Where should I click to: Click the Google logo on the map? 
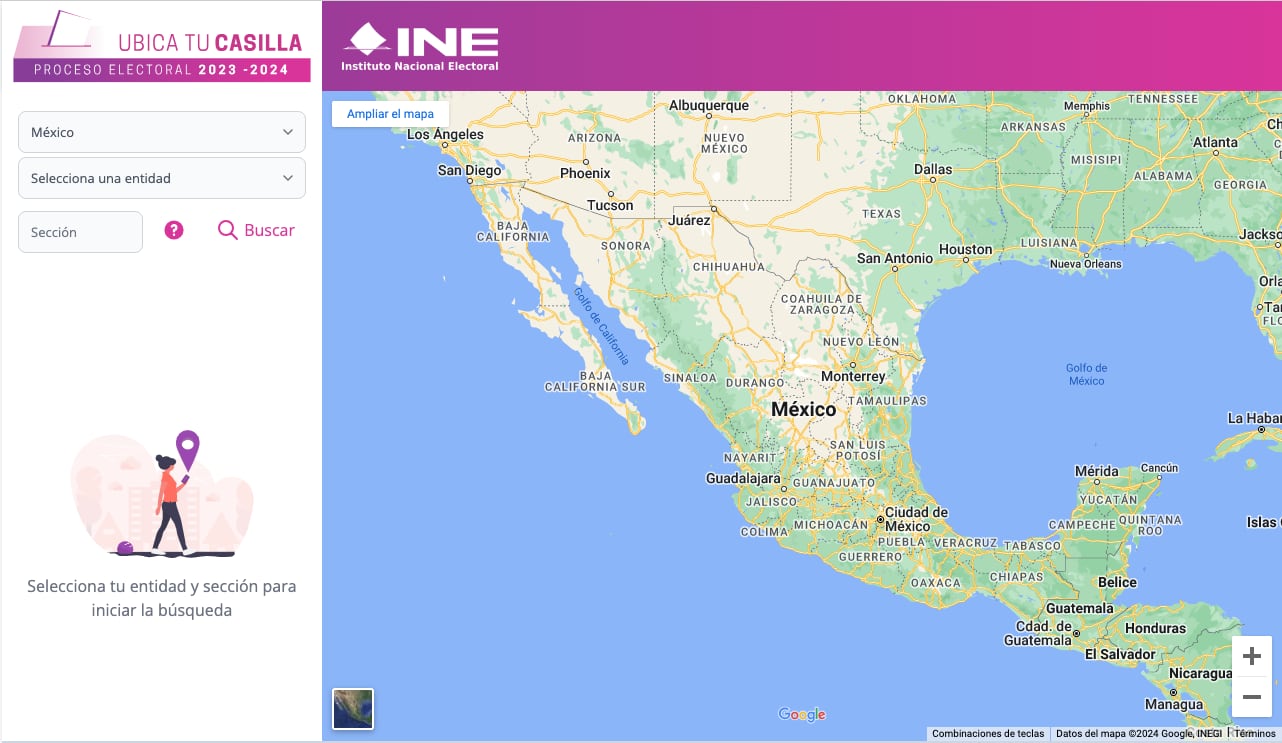click(x=802, y=714)
